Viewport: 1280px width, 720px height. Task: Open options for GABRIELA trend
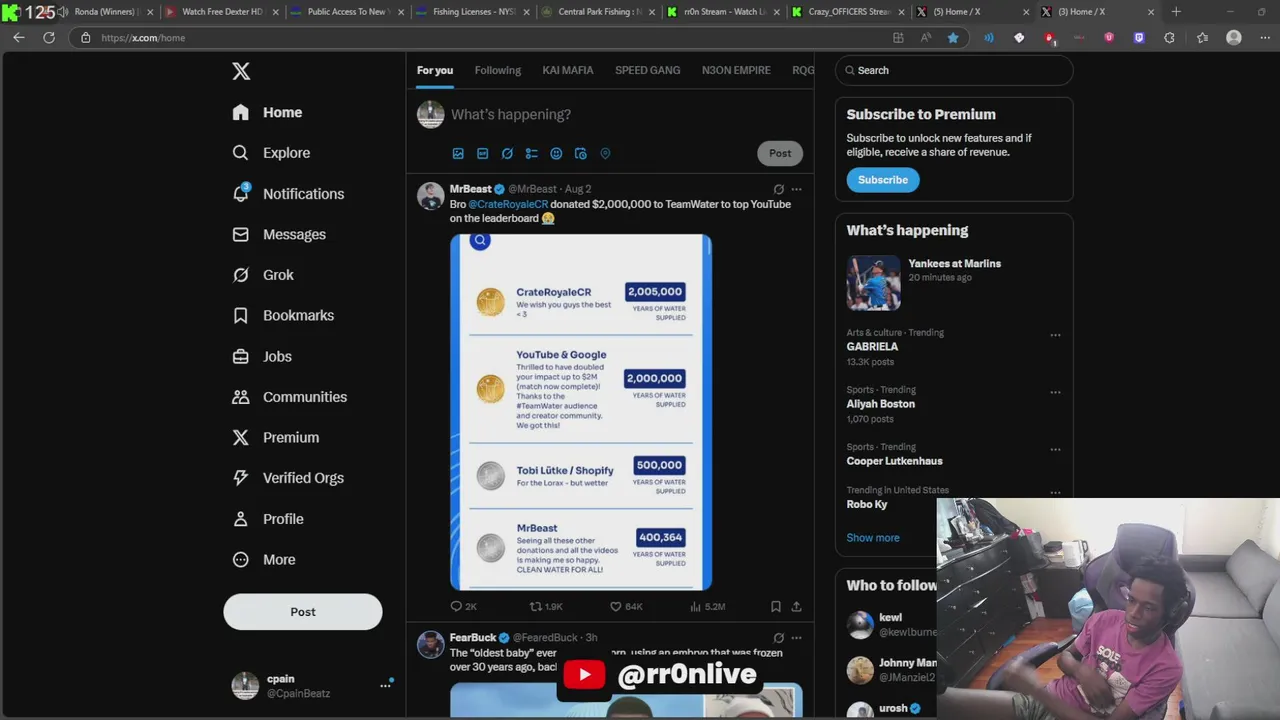pos(1055,336)
